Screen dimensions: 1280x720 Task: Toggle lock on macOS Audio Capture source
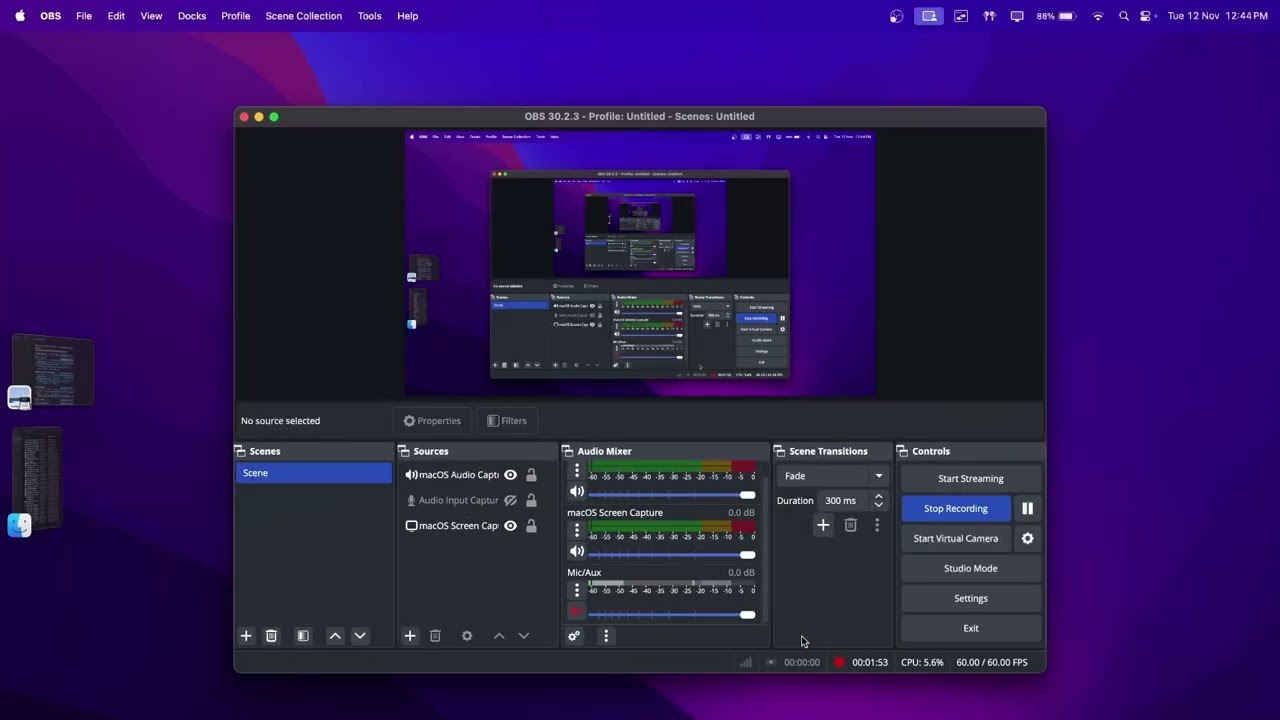[531, 475]
